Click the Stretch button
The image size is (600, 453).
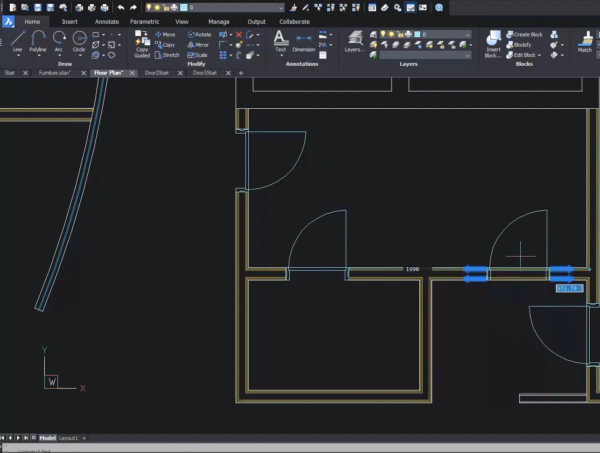point(165,55)
